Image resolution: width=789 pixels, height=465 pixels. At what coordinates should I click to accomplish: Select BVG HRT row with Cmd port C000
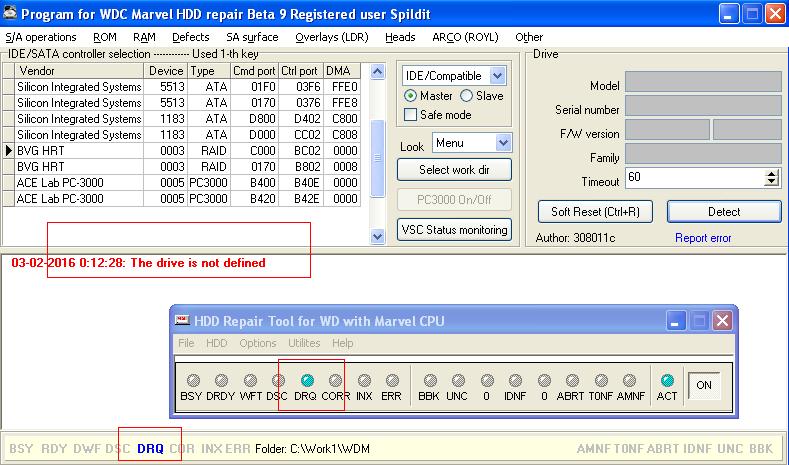click(182, 150)
